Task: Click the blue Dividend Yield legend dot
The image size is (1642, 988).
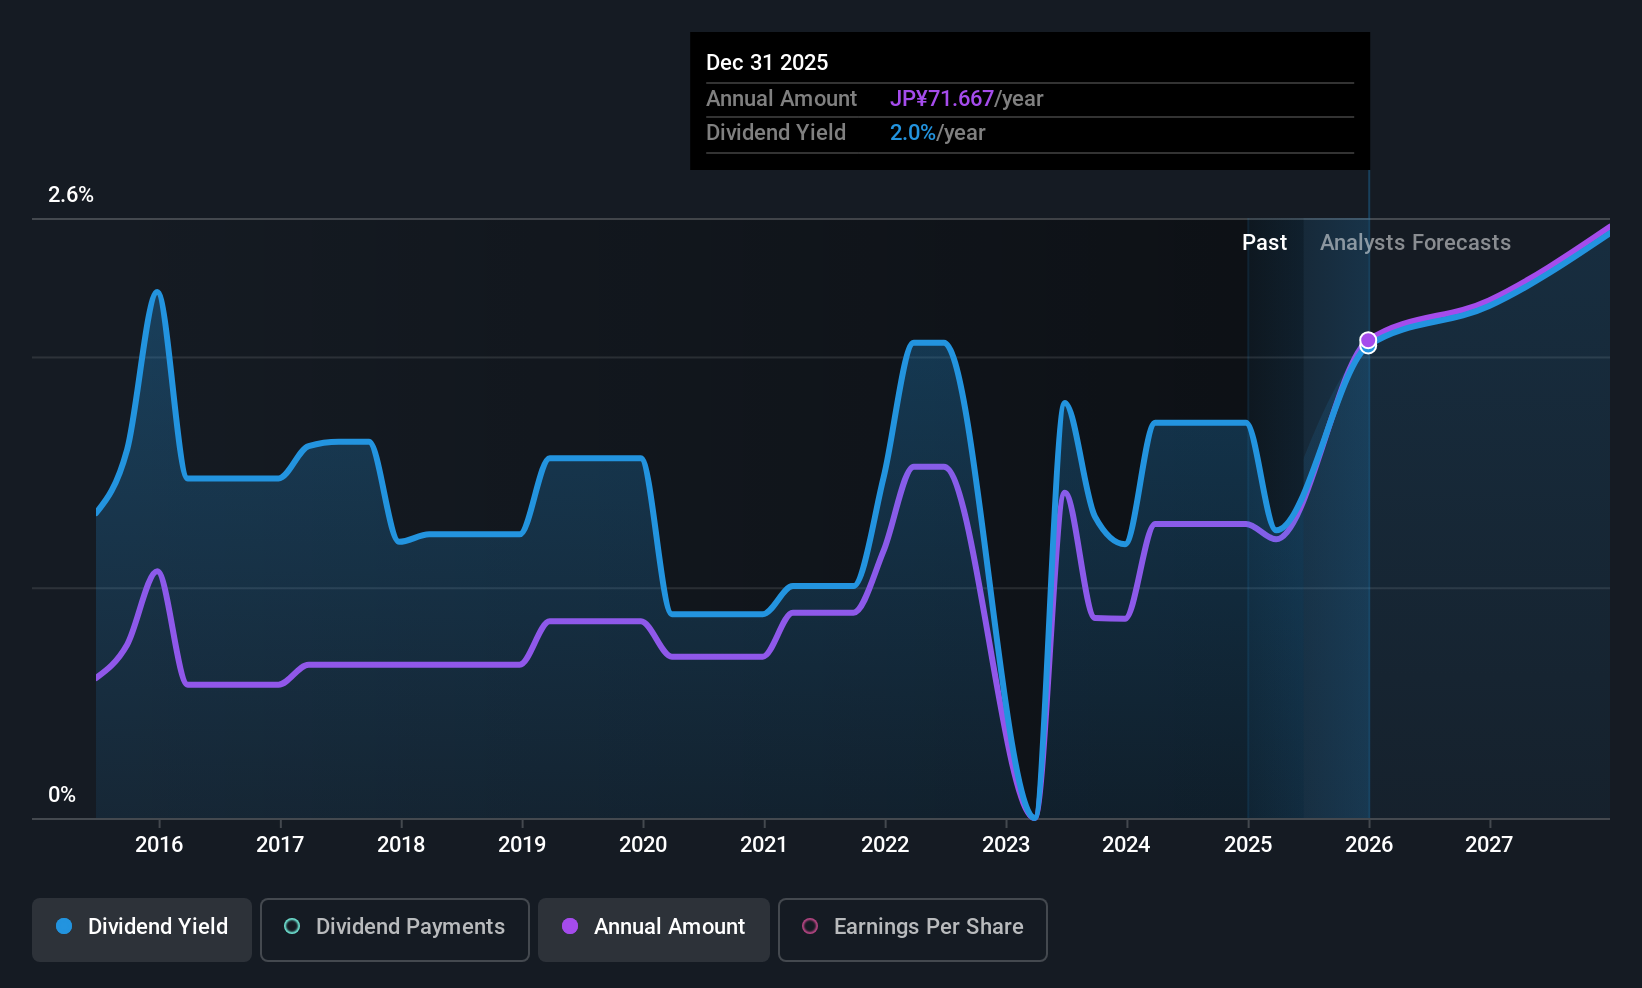Action: click(x=64, y=926)
